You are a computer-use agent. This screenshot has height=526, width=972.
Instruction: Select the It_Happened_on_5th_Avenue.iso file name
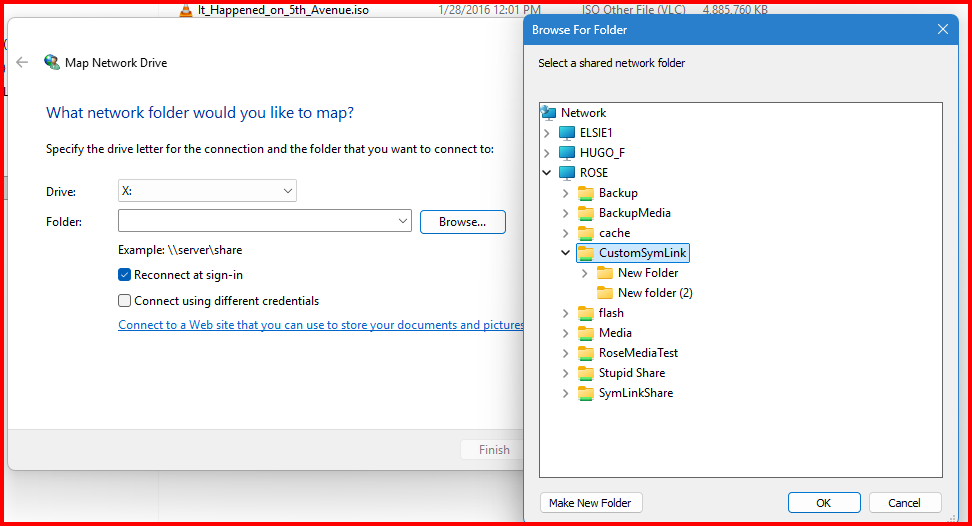point(283,10)
